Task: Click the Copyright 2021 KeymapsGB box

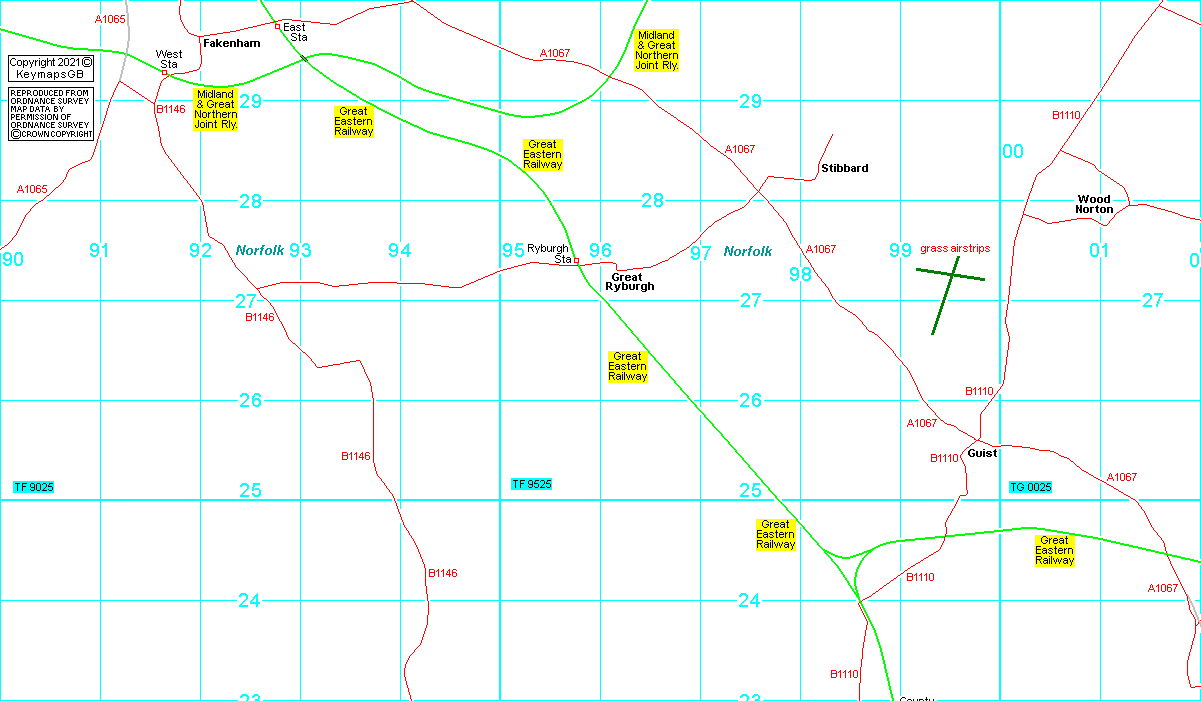Action: pos(50,68)
